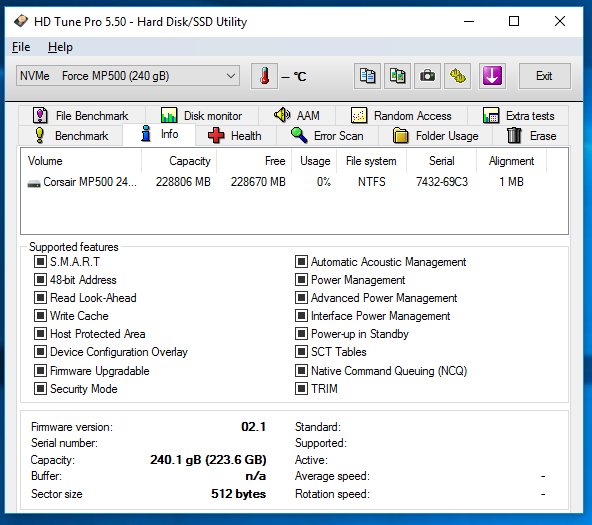Toggle the Automatic Acoustic Management checkbox
The width and height of the screenshot is (592, 525).
[x=301, y=261]
